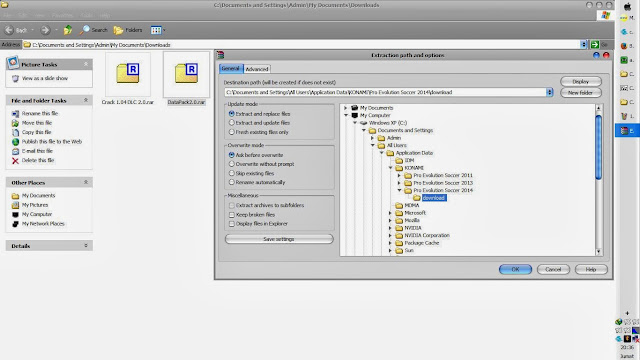Click Cancel in extraction dialog
Viewport: 640px width, 360px height.
[x=553, y=269]
